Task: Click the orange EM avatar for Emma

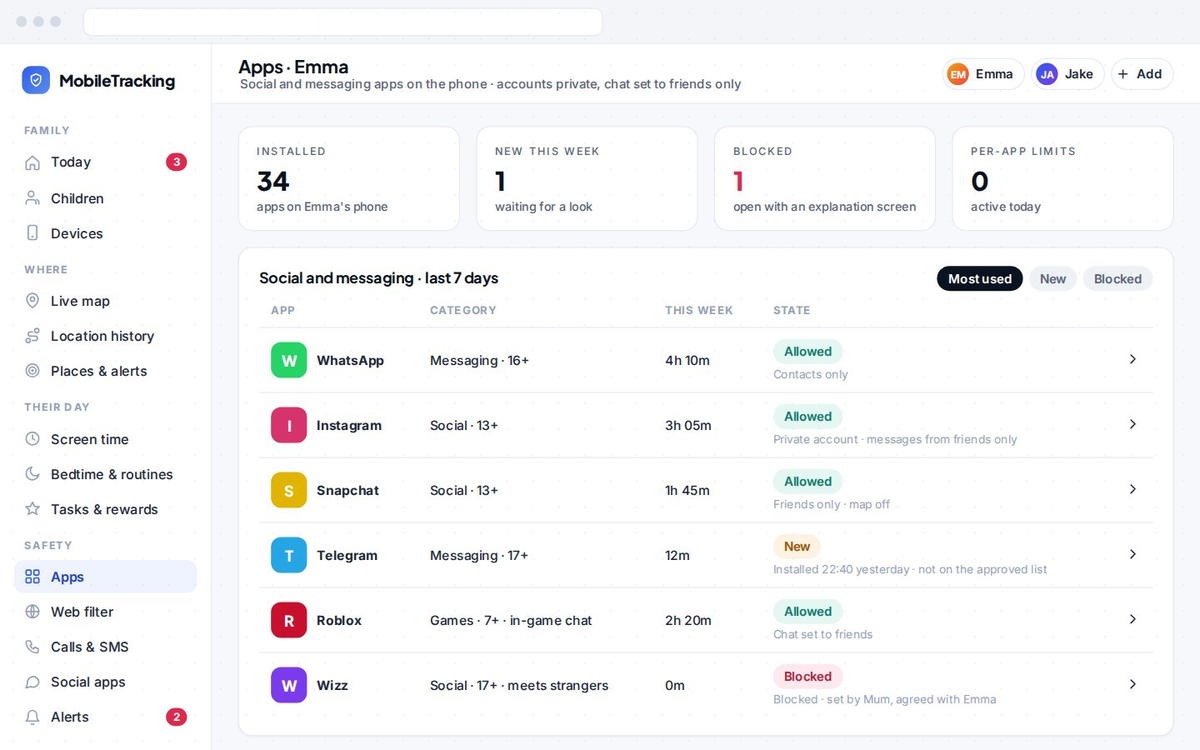Action: coord(958,74)
